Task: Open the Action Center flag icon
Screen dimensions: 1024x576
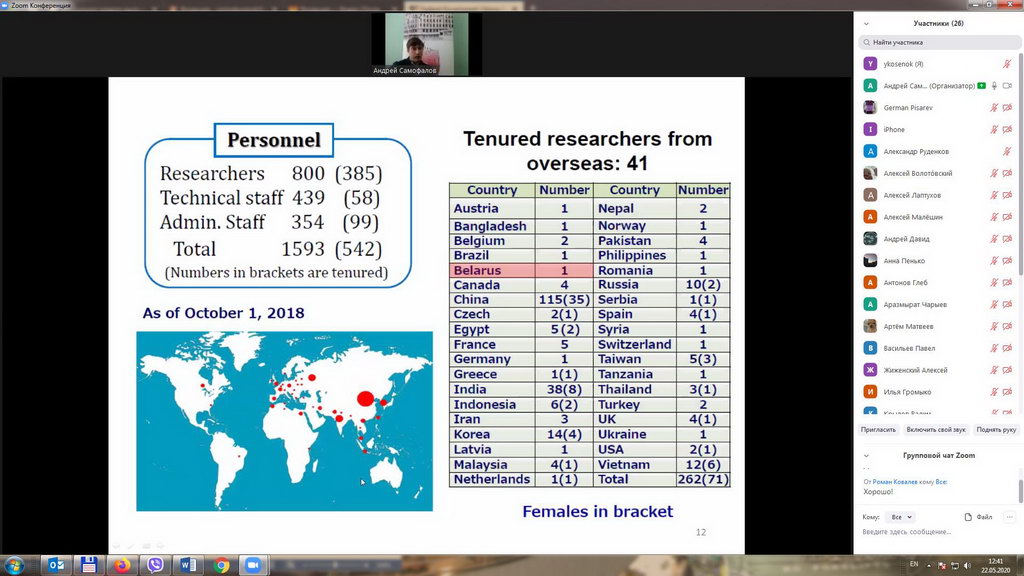Action: (942, 566)
